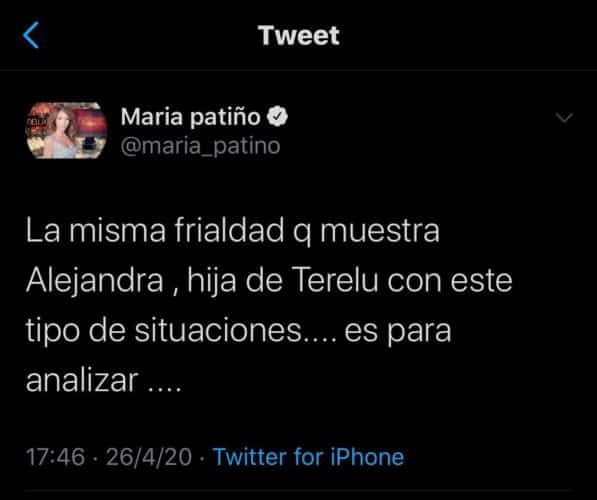Image resolution: width=597 pixels, height=500 pixels.
Task: Click the words es para in the tweet
Action: (398, 332)
